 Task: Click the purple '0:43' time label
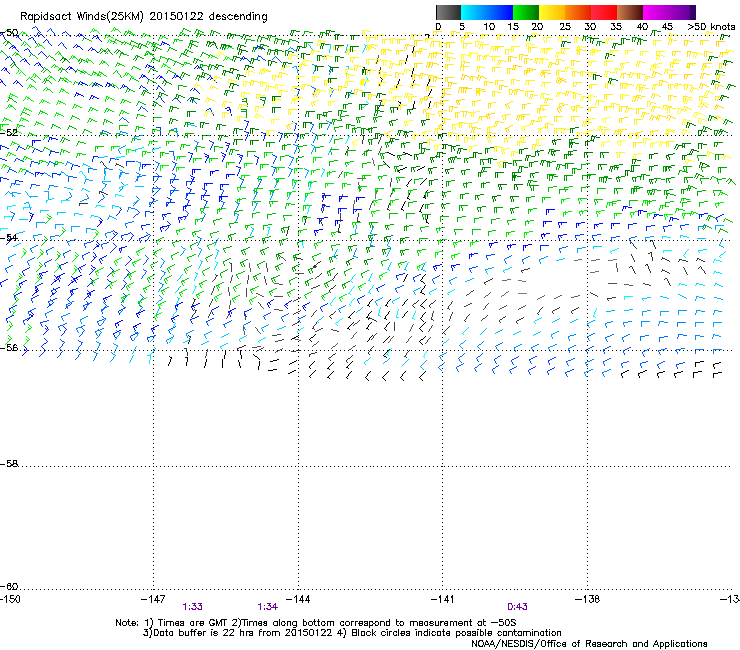[x=517, y=607]
